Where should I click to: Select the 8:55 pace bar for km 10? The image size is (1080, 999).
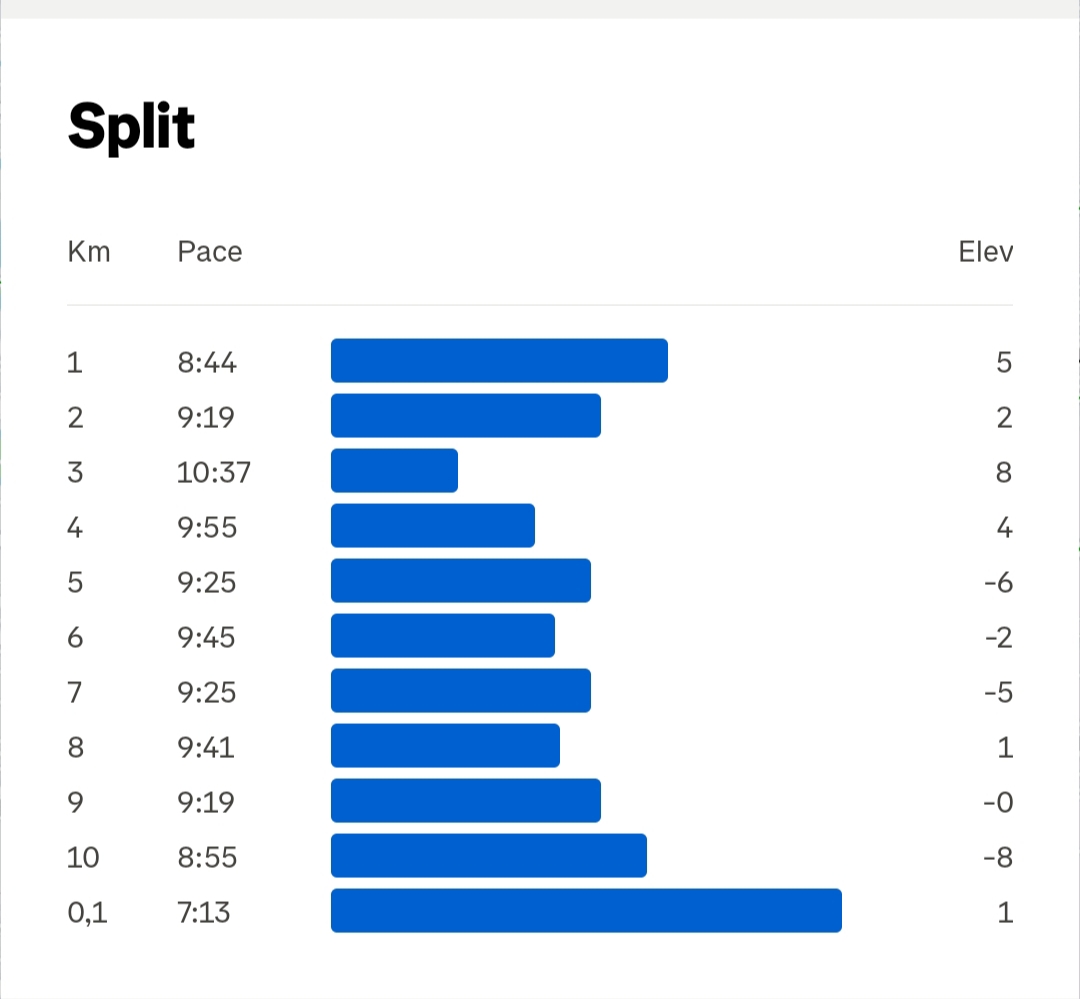coord(488,856)
